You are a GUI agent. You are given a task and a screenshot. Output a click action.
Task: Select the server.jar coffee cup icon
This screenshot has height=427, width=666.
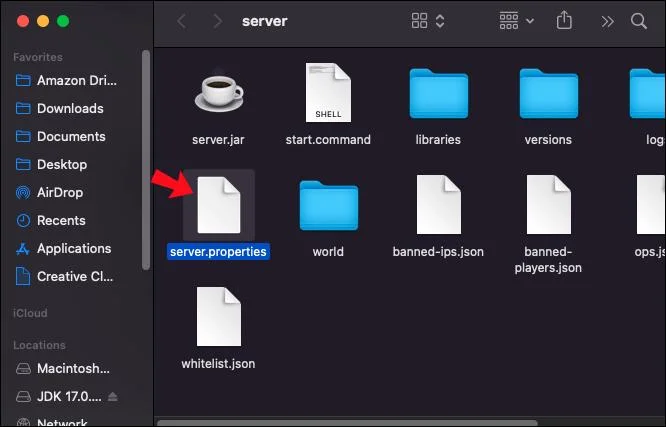[x=219, y=91]
